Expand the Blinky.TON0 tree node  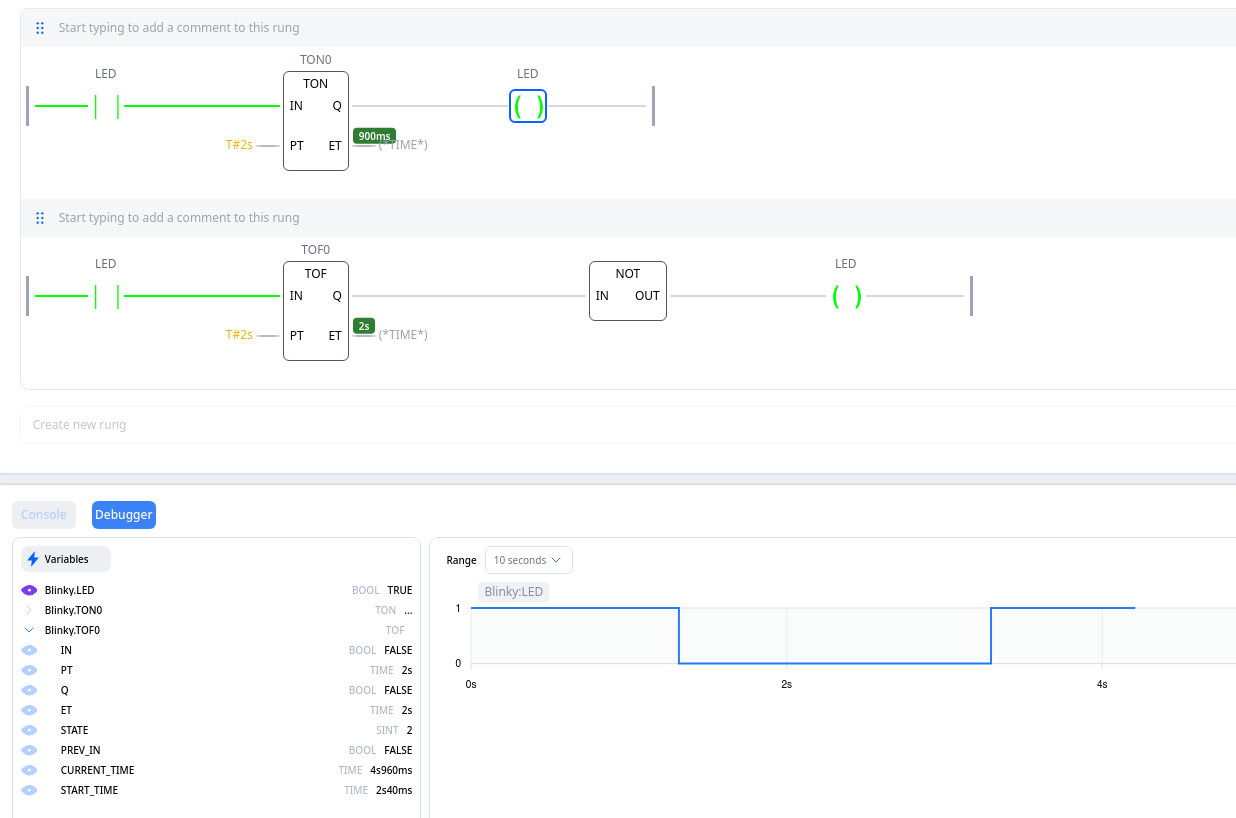point(29,611)
